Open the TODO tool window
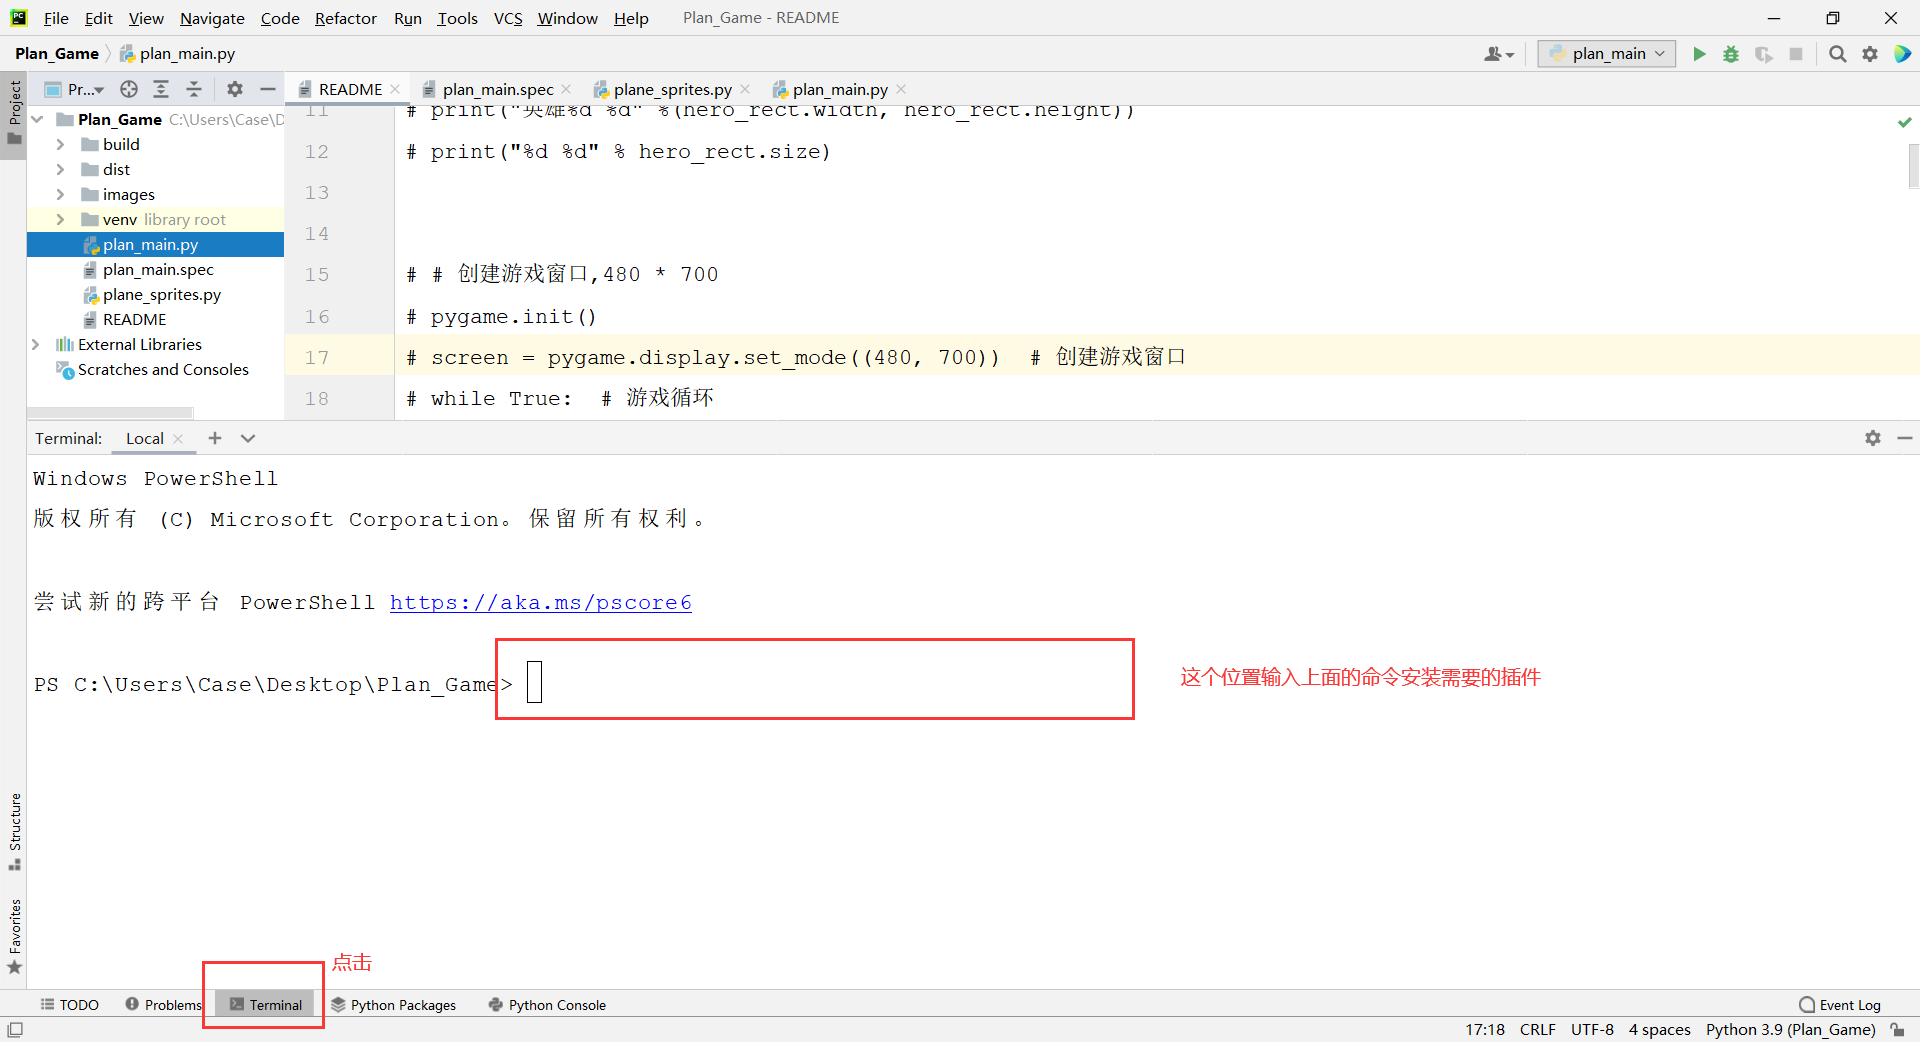Image resolution: width=1920 pixels, height=1042 pixels. pyautogui.click(x=69, y=1005)
